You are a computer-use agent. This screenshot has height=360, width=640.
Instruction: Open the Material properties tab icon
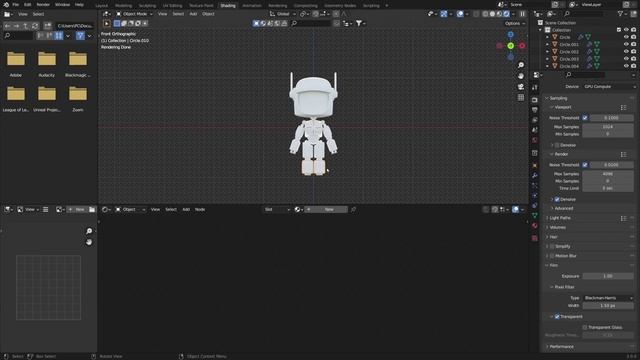point(535,226)
